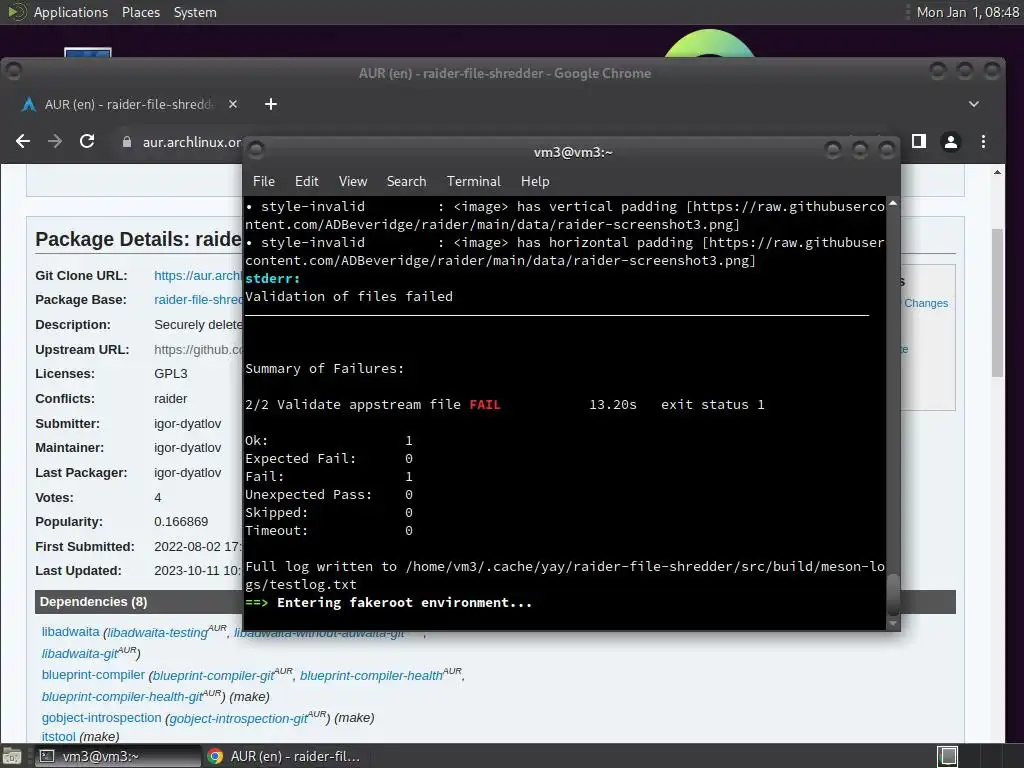1024x768 pixels.
Task: Open the Git Clone URL link
Action: coord(198,276)
